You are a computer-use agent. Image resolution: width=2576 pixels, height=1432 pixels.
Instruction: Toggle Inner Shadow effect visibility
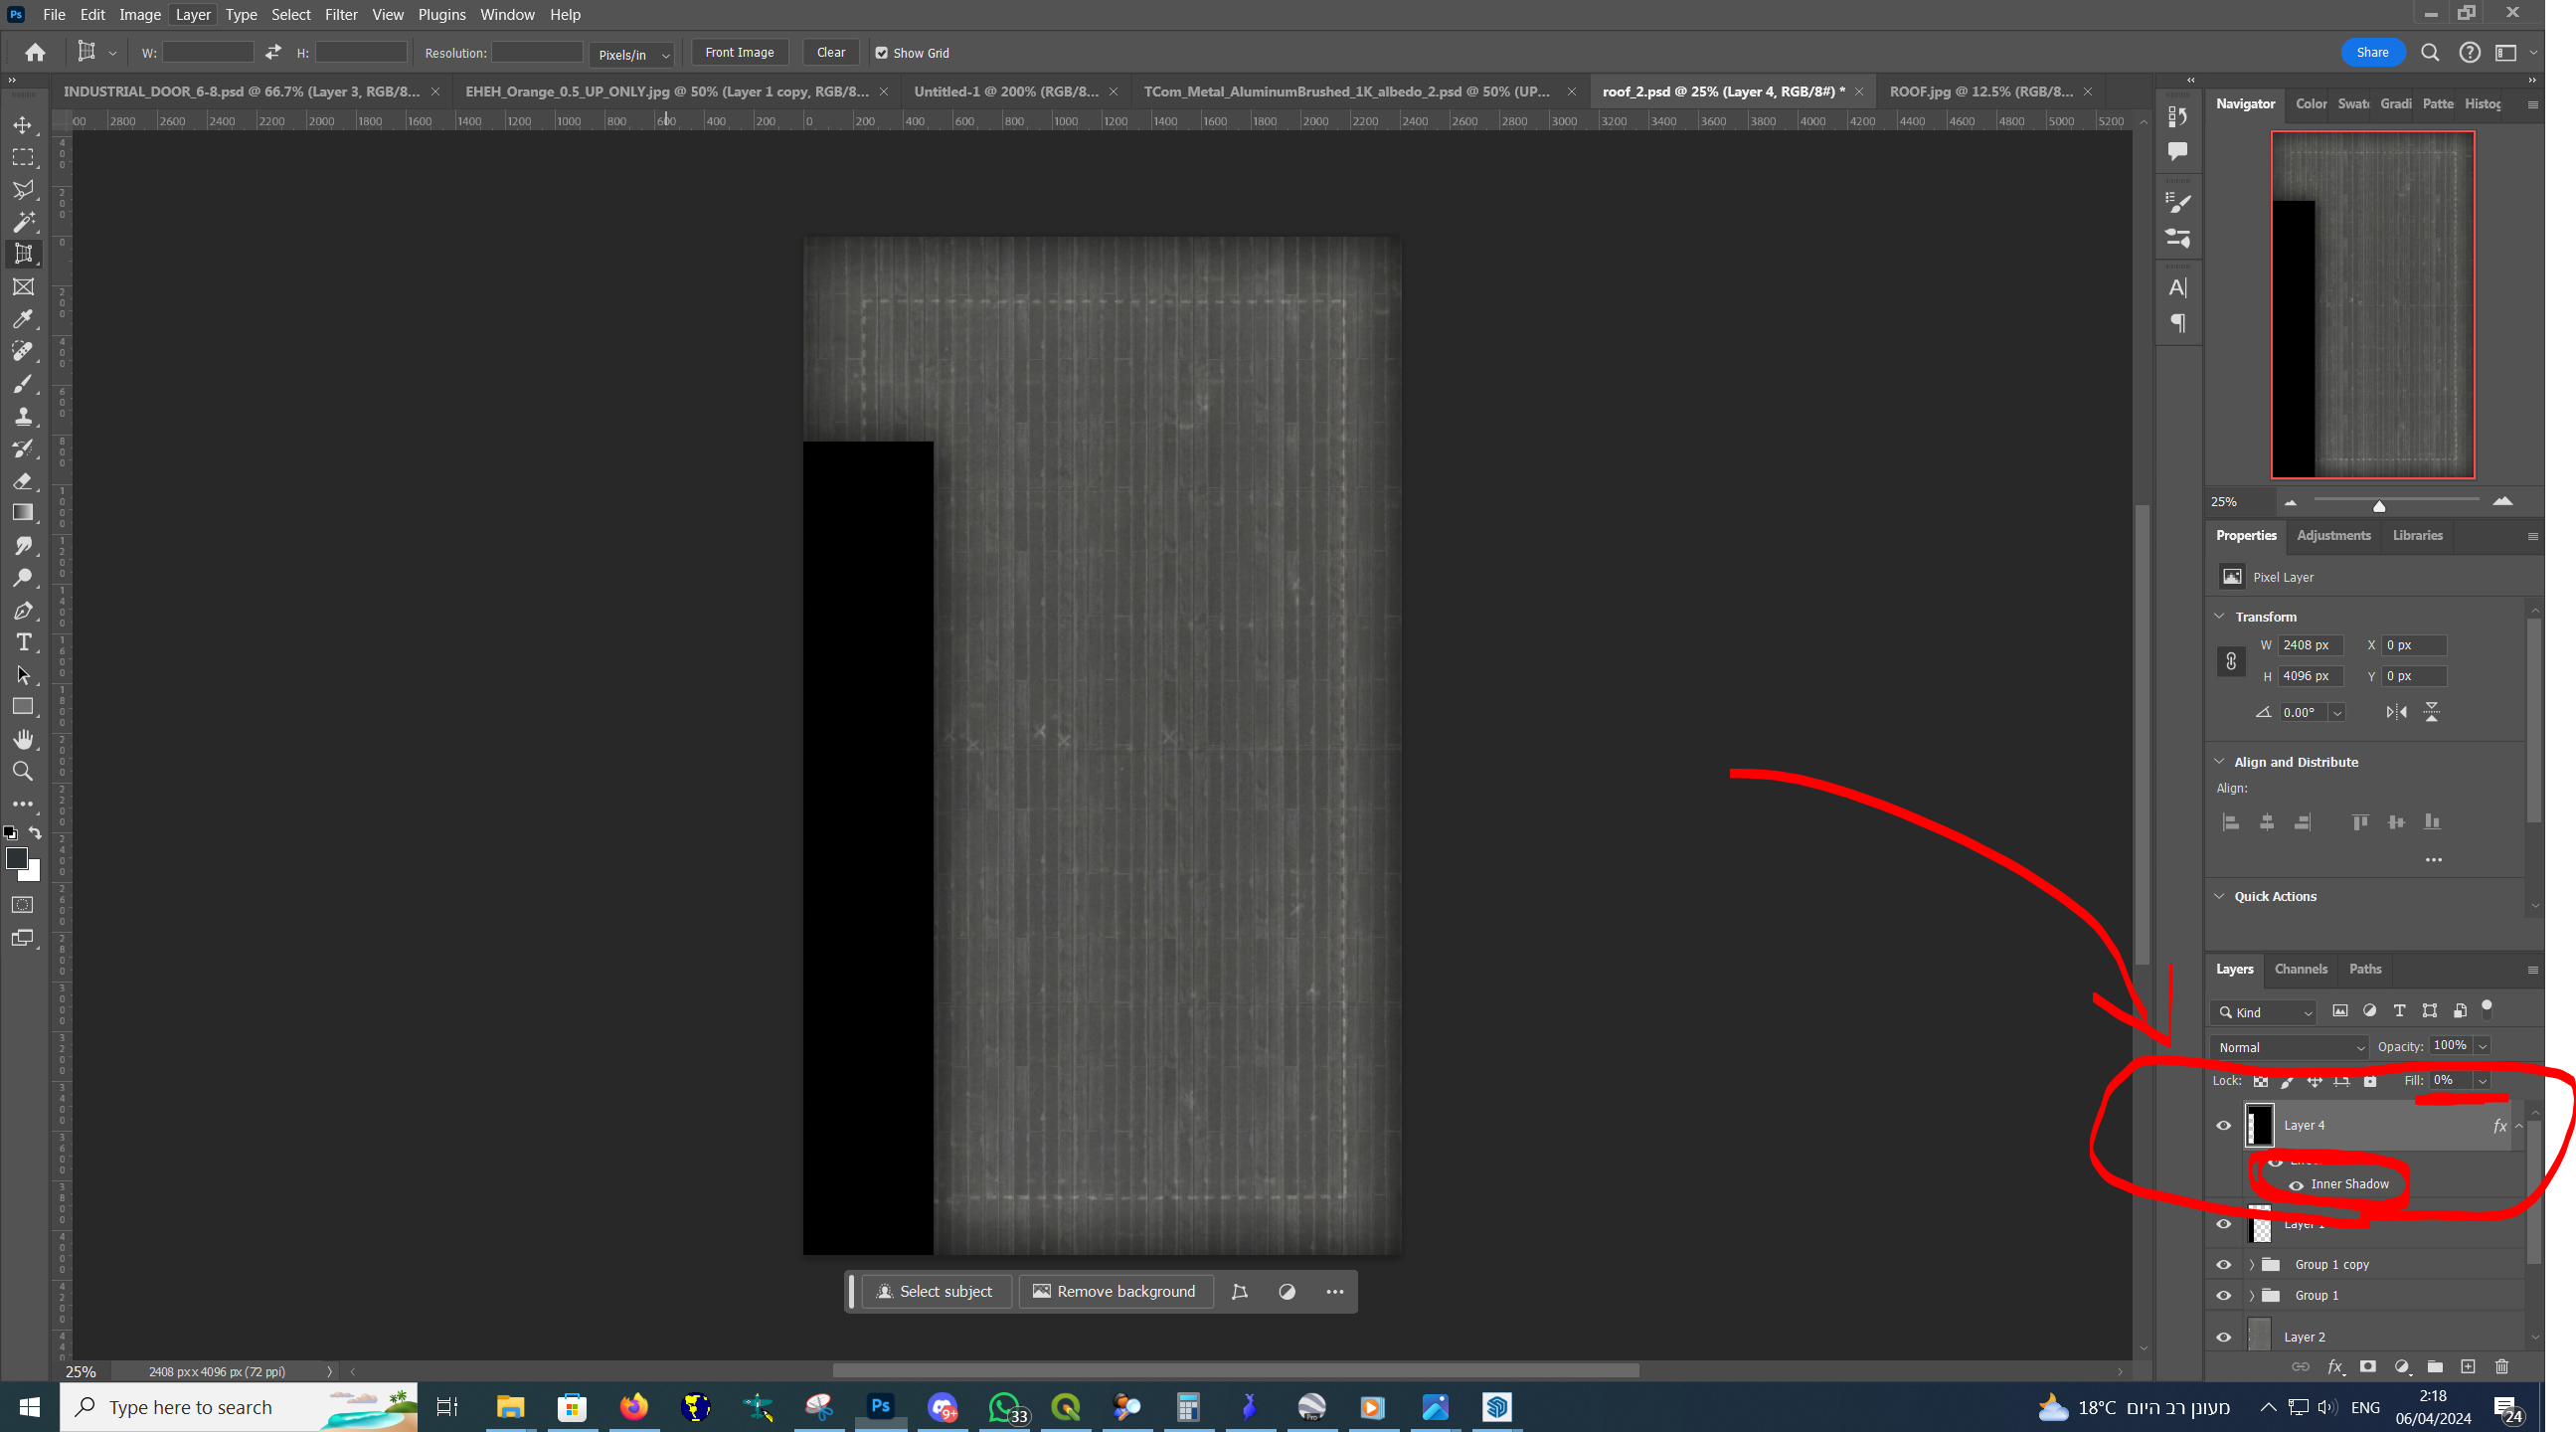(x=2296, y=1185)
